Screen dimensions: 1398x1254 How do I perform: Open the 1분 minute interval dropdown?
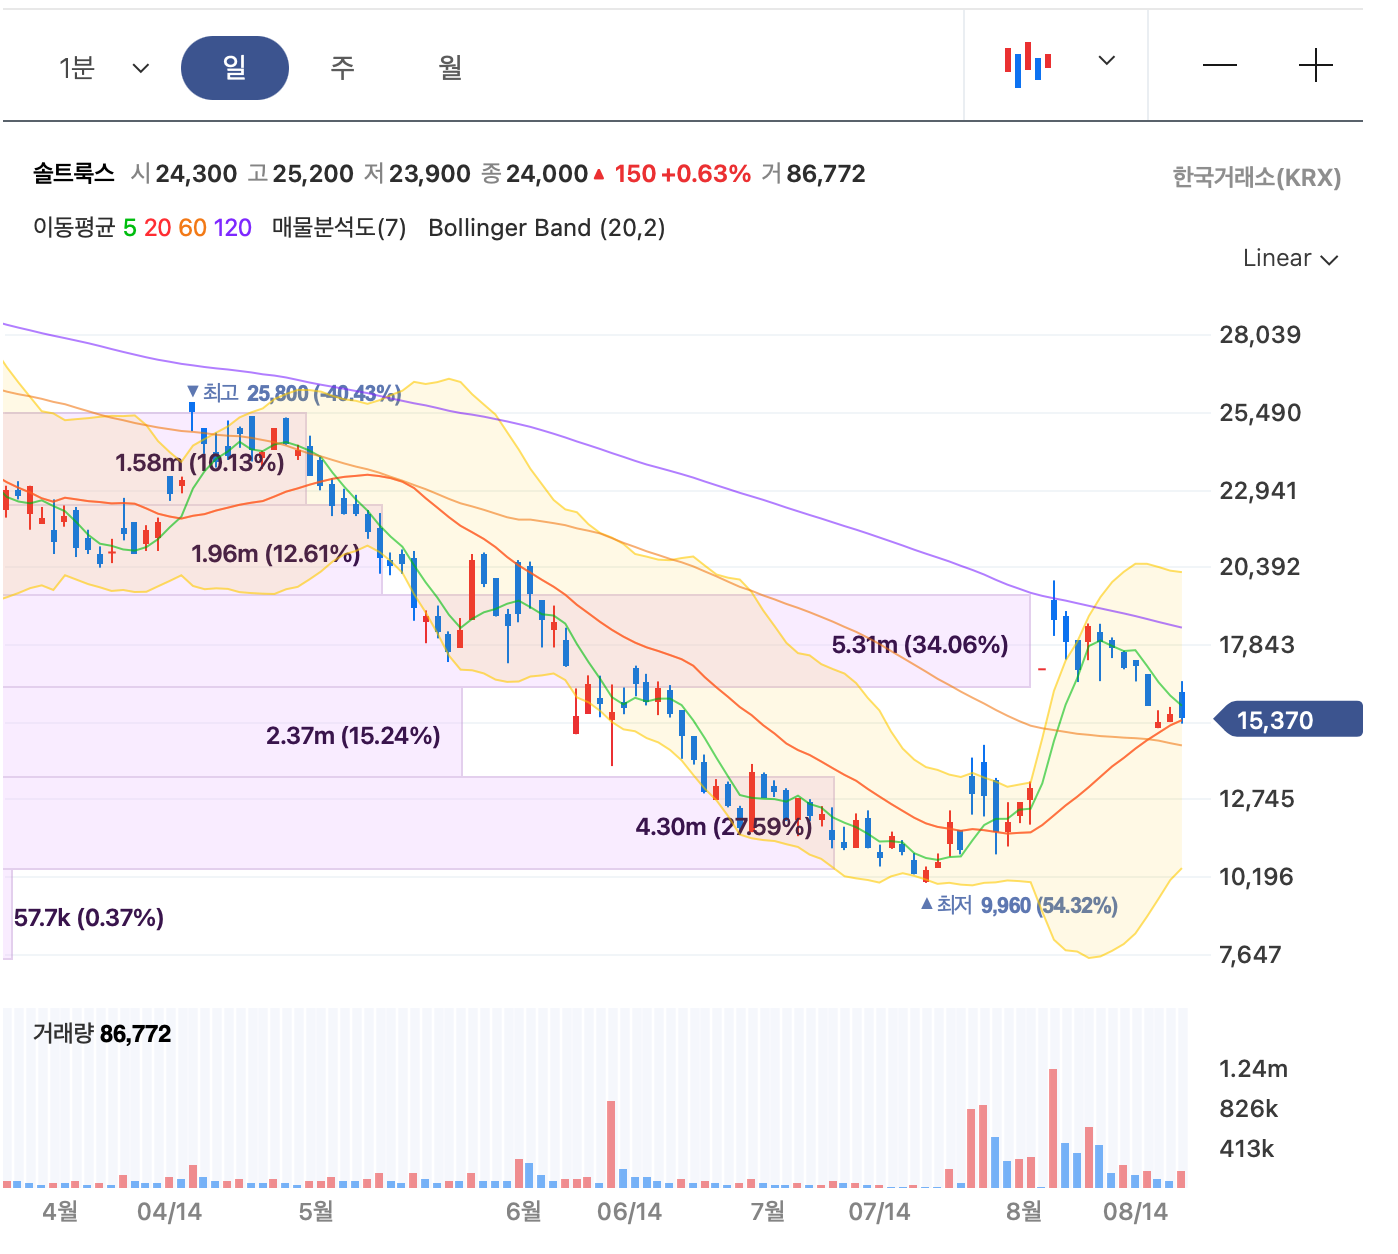pyautogui.click(x=104, y=68)
